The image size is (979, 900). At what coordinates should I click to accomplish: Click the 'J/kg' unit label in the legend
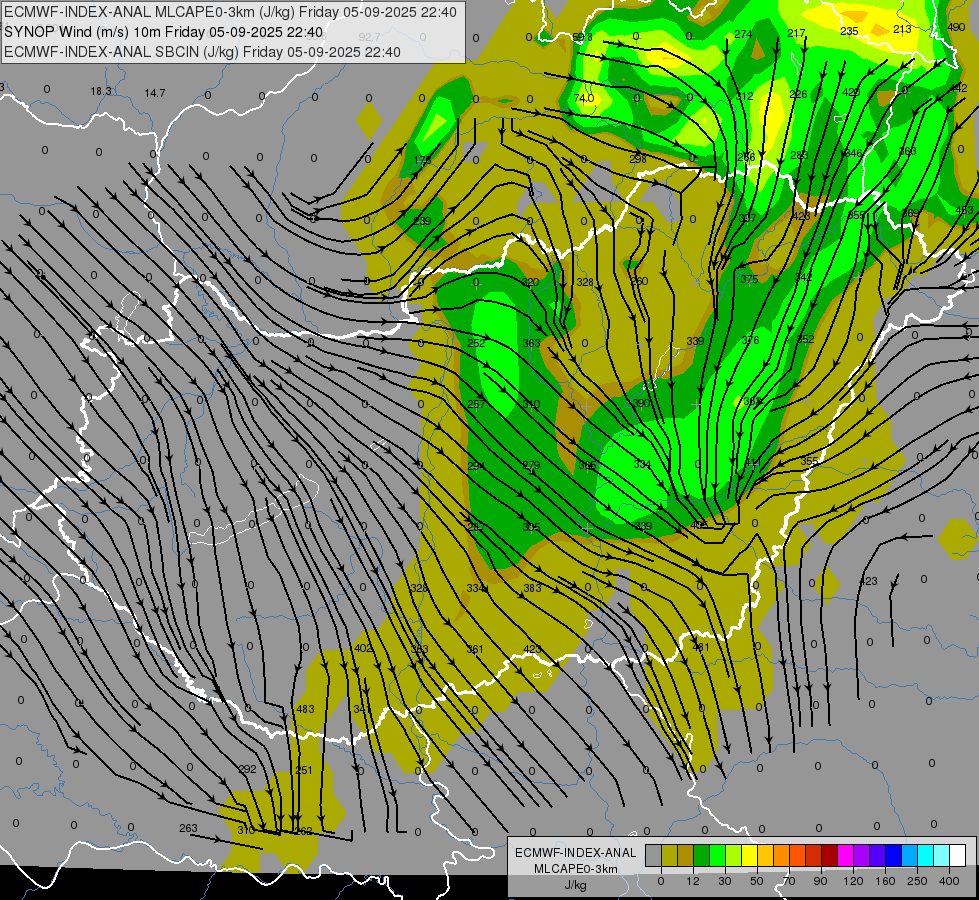[x=575, y=885]
